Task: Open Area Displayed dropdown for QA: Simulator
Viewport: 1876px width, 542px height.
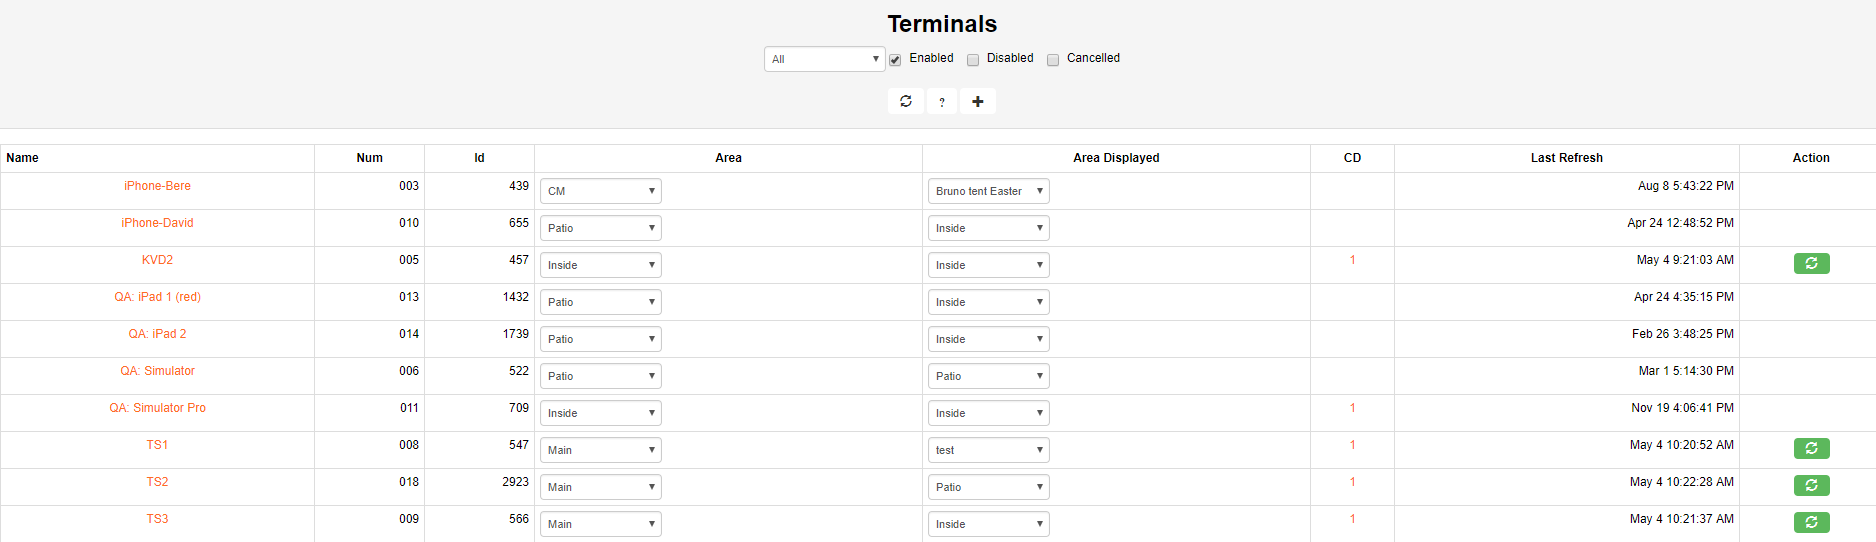Action: pyautogui.click(x=988, y=376)
